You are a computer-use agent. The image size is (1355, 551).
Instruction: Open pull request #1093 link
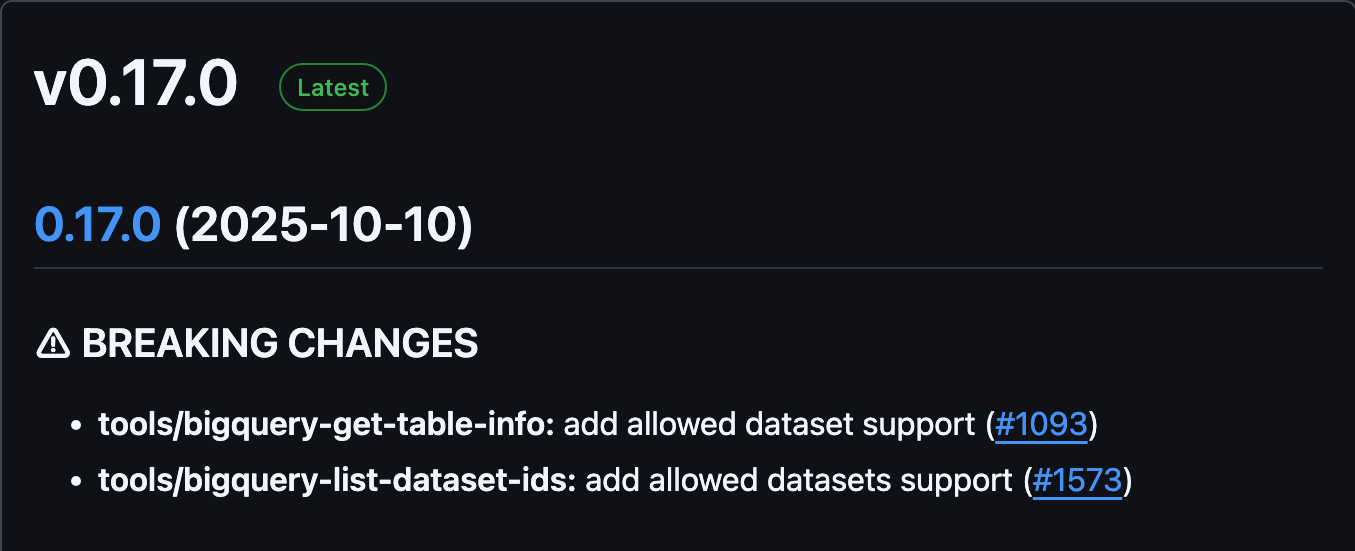(x=1041, y=425)
